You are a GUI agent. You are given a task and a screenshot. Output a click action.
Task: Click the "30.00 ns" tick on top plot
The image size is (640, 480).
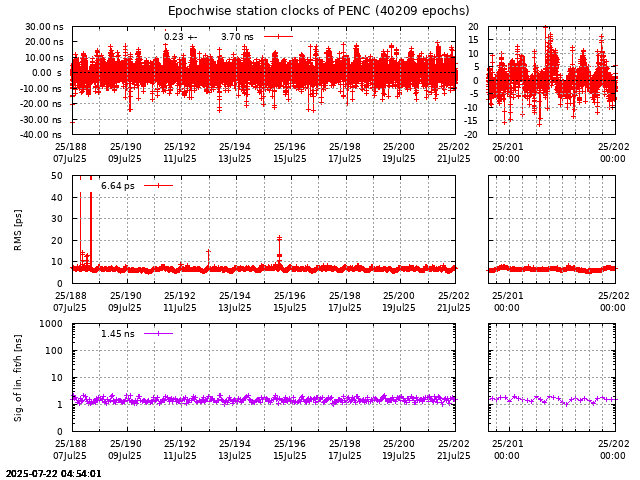pyautogui.click(x=44, y=27)
